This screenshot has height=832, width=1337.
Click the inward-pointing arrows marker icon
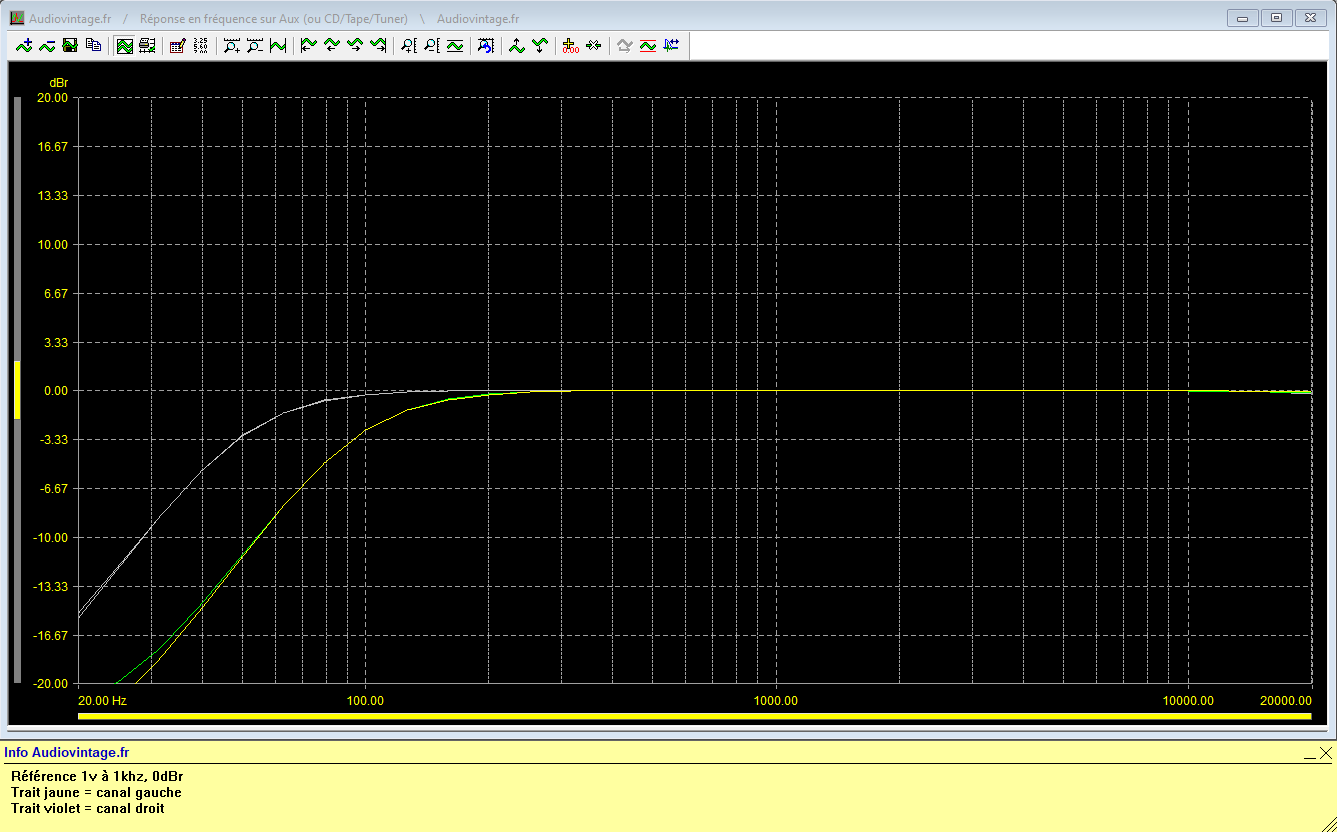click(x=593, y=45)
